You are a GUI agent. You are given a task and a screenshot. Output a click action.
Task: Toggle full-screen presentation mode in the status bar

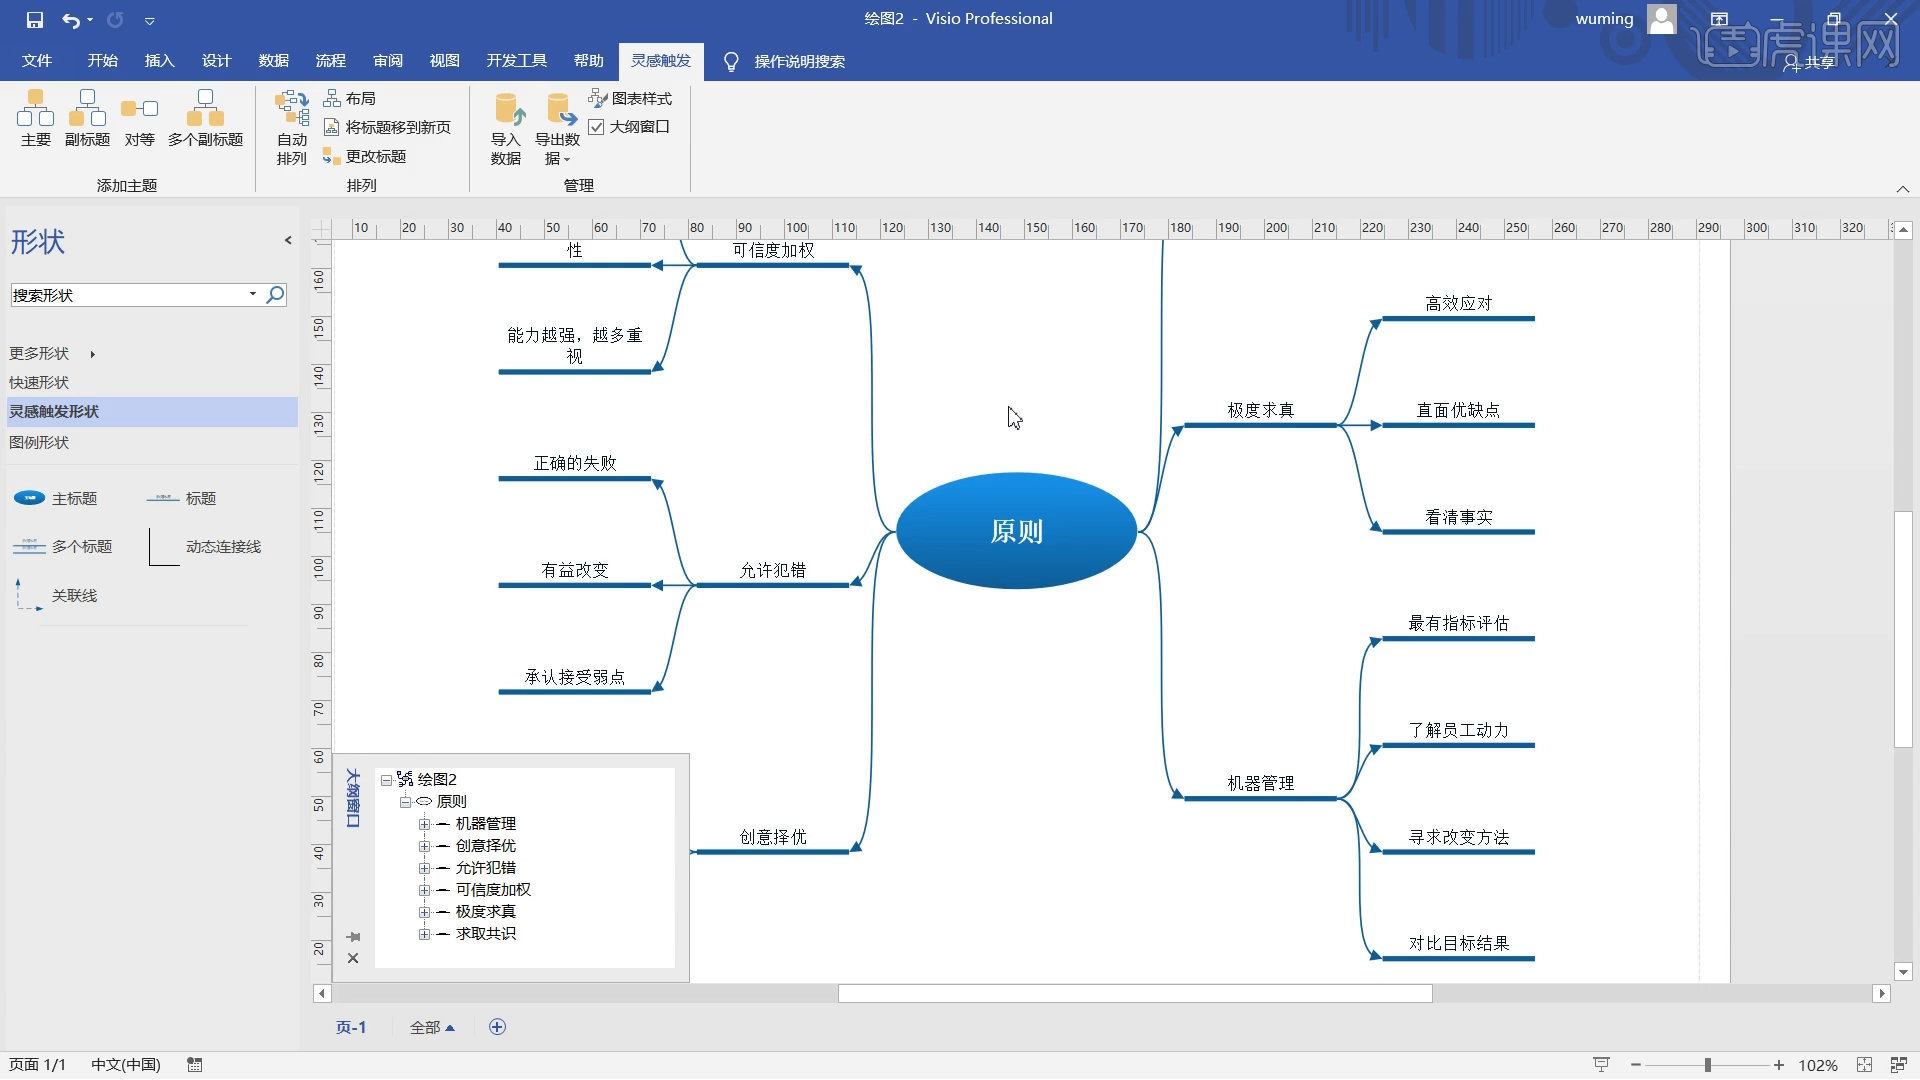1603,1065
